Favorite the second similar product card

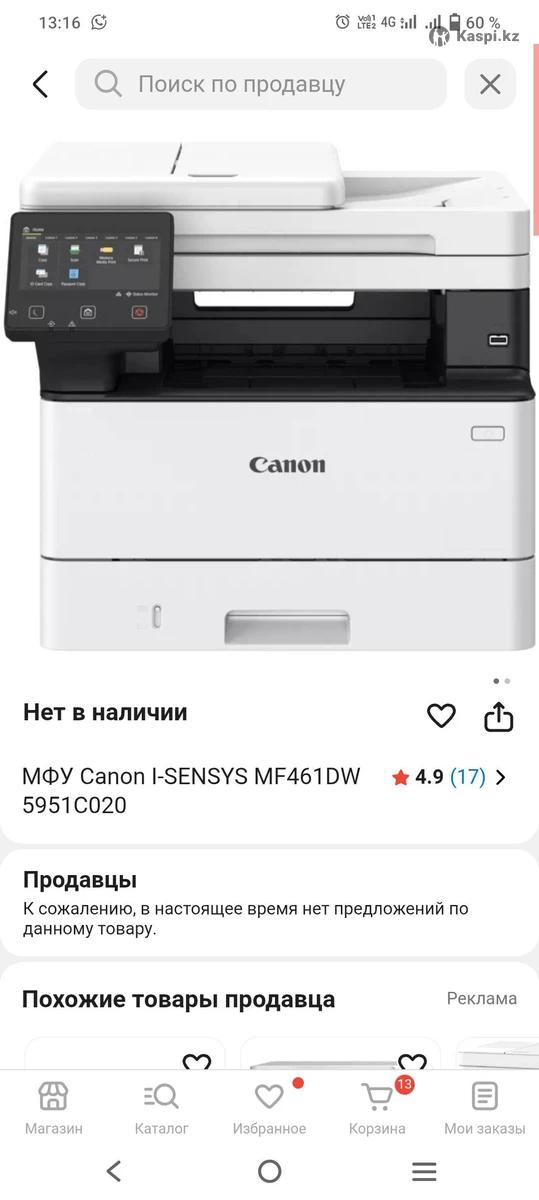tap(412, 1063)
